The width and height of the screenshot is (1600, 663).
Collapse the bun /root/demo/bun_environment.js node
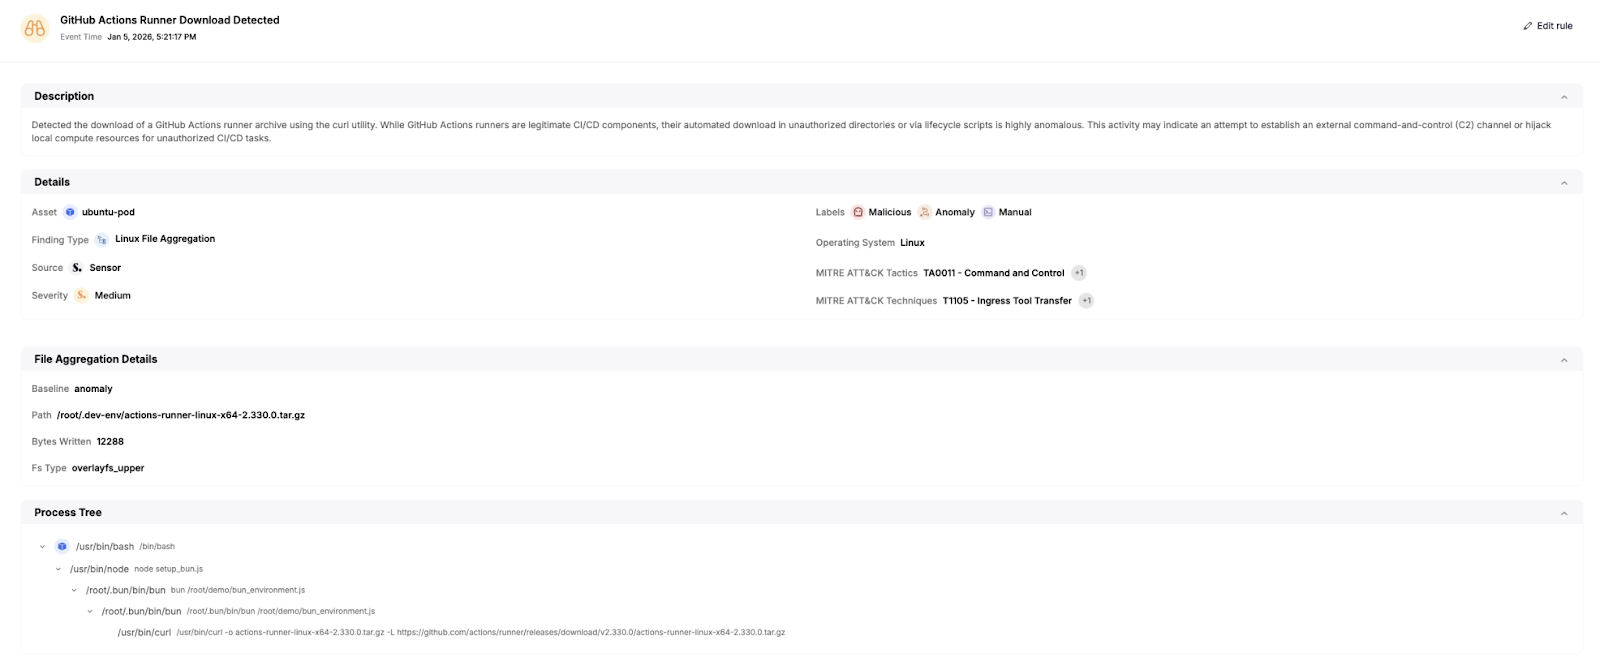tap(74, 590)
